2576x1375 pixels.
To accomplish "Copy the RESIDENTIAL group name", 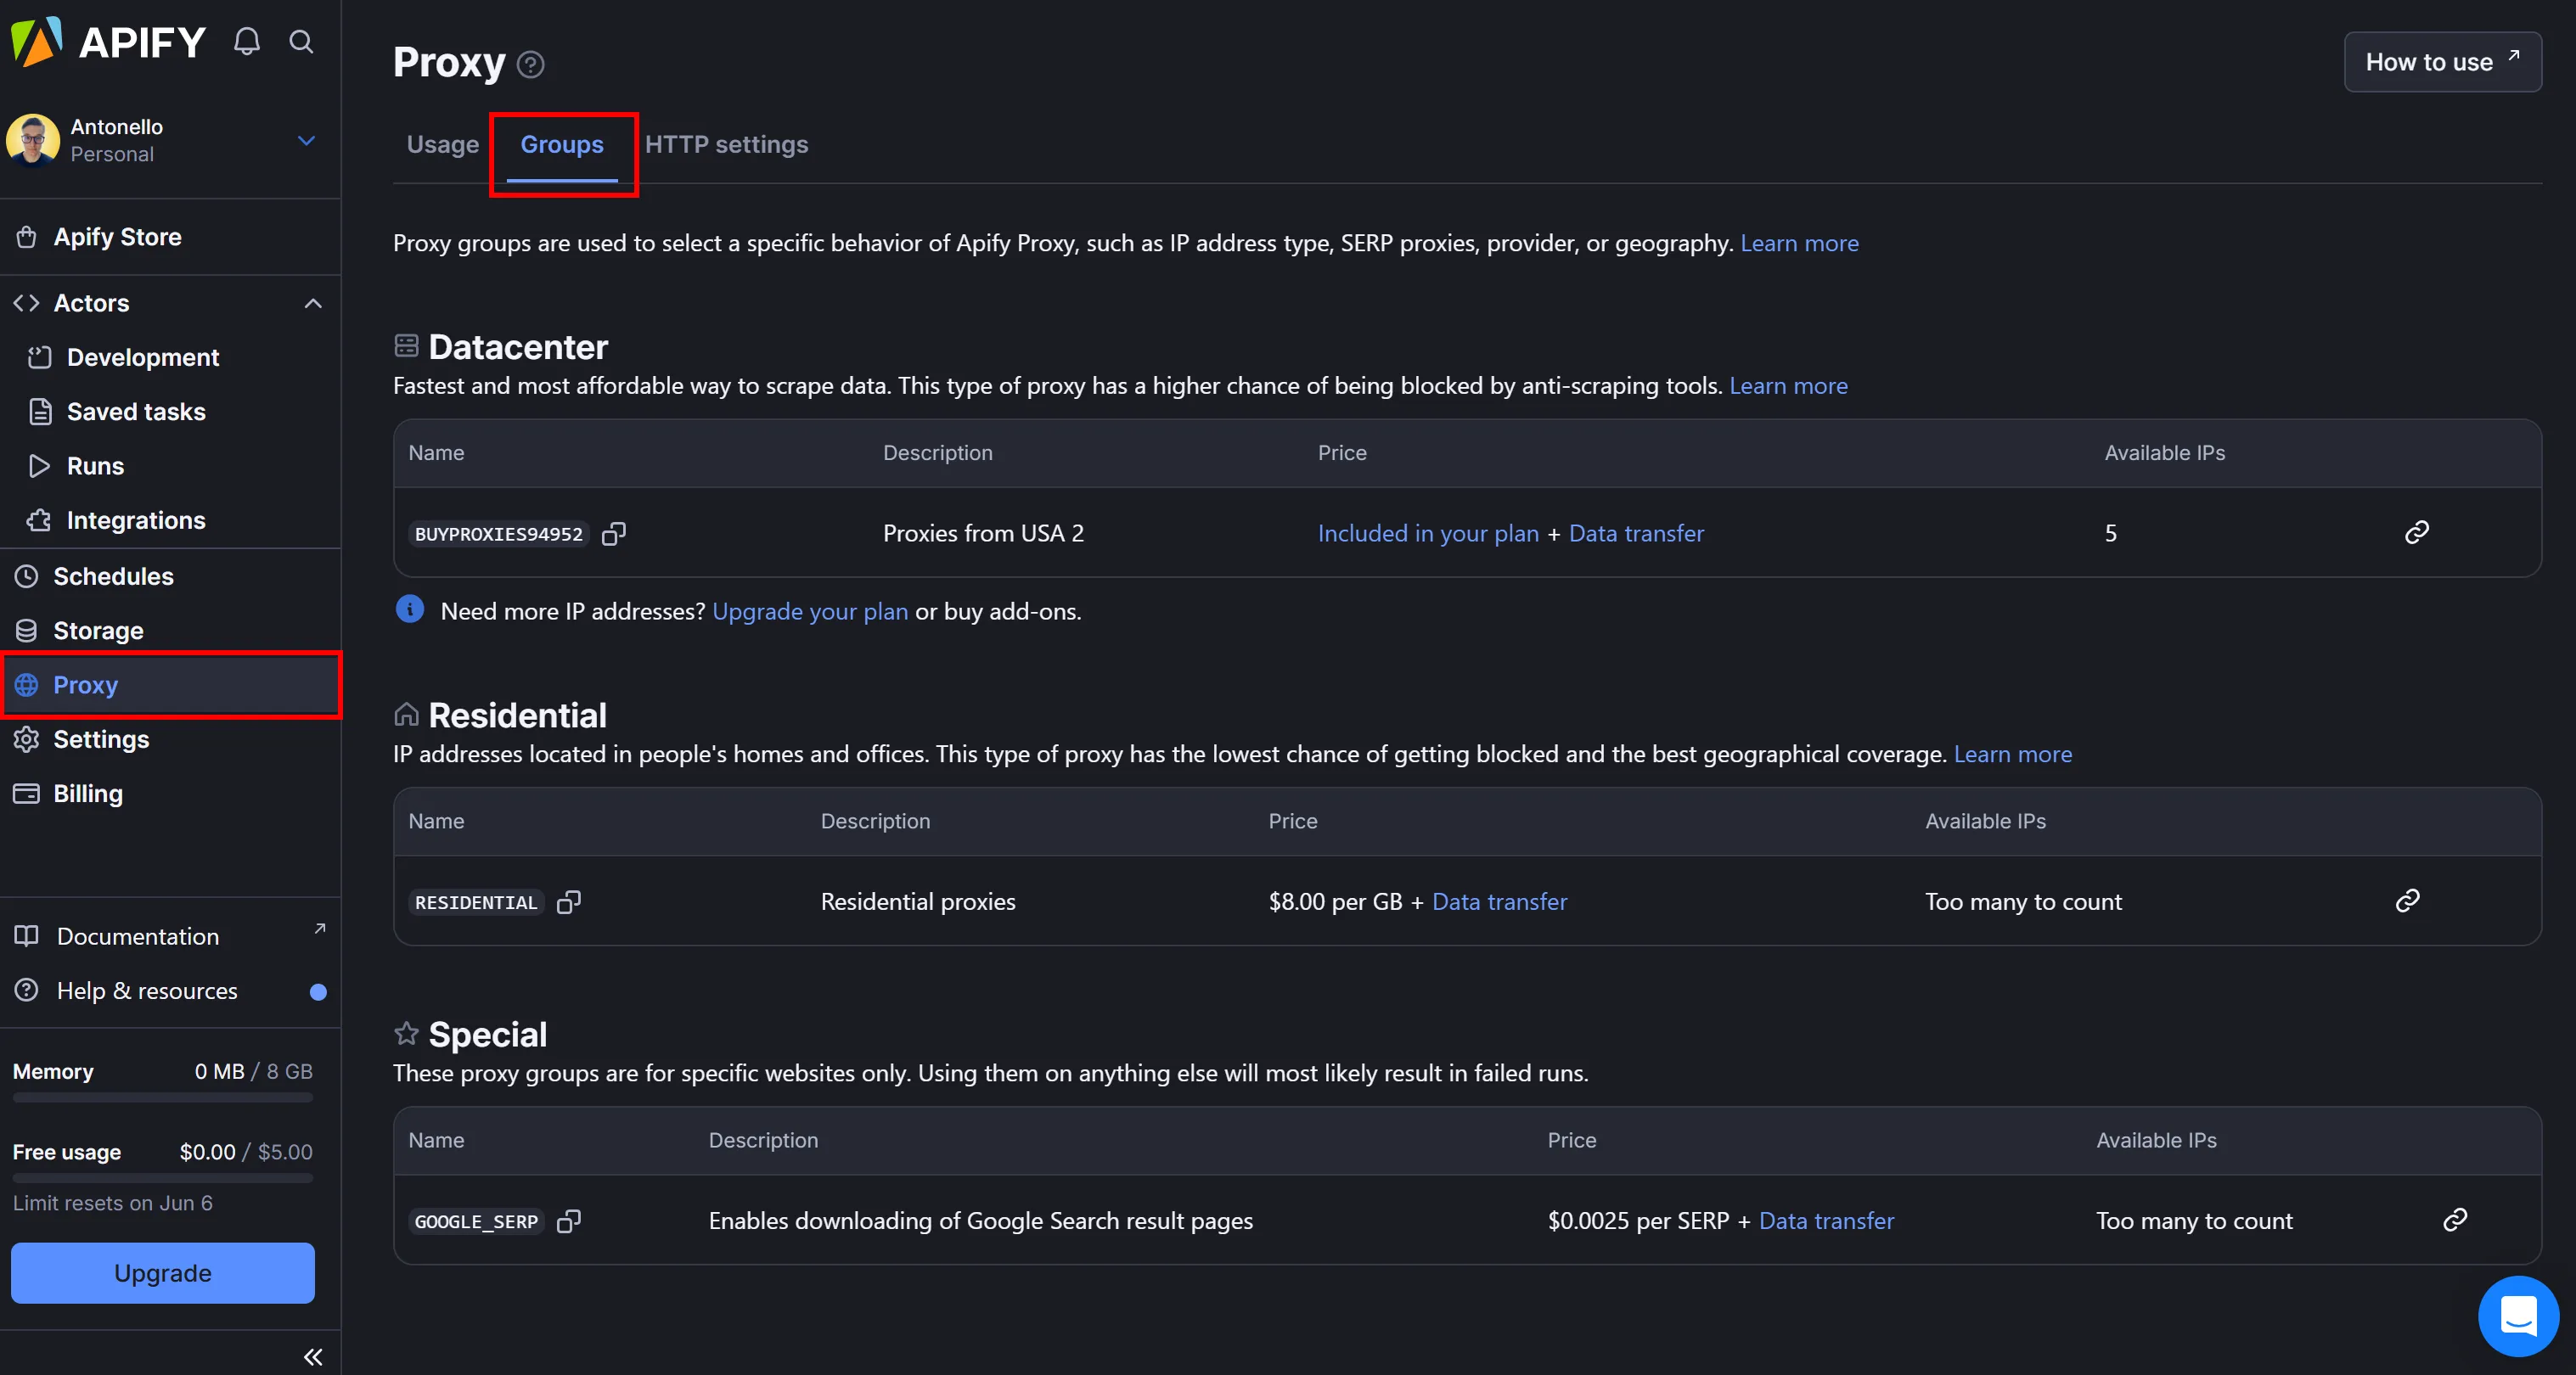I will click(x=569, y=902).
